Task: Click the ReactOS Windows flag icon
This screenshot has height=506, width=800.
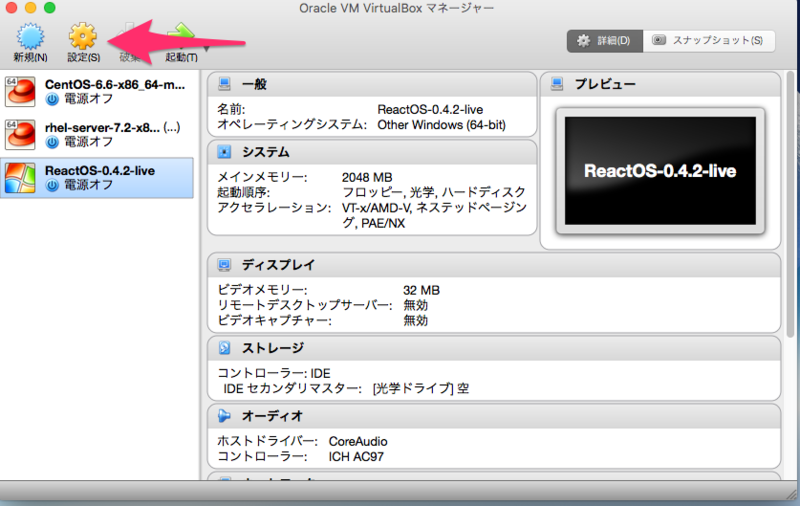Action: click(20, 178)
